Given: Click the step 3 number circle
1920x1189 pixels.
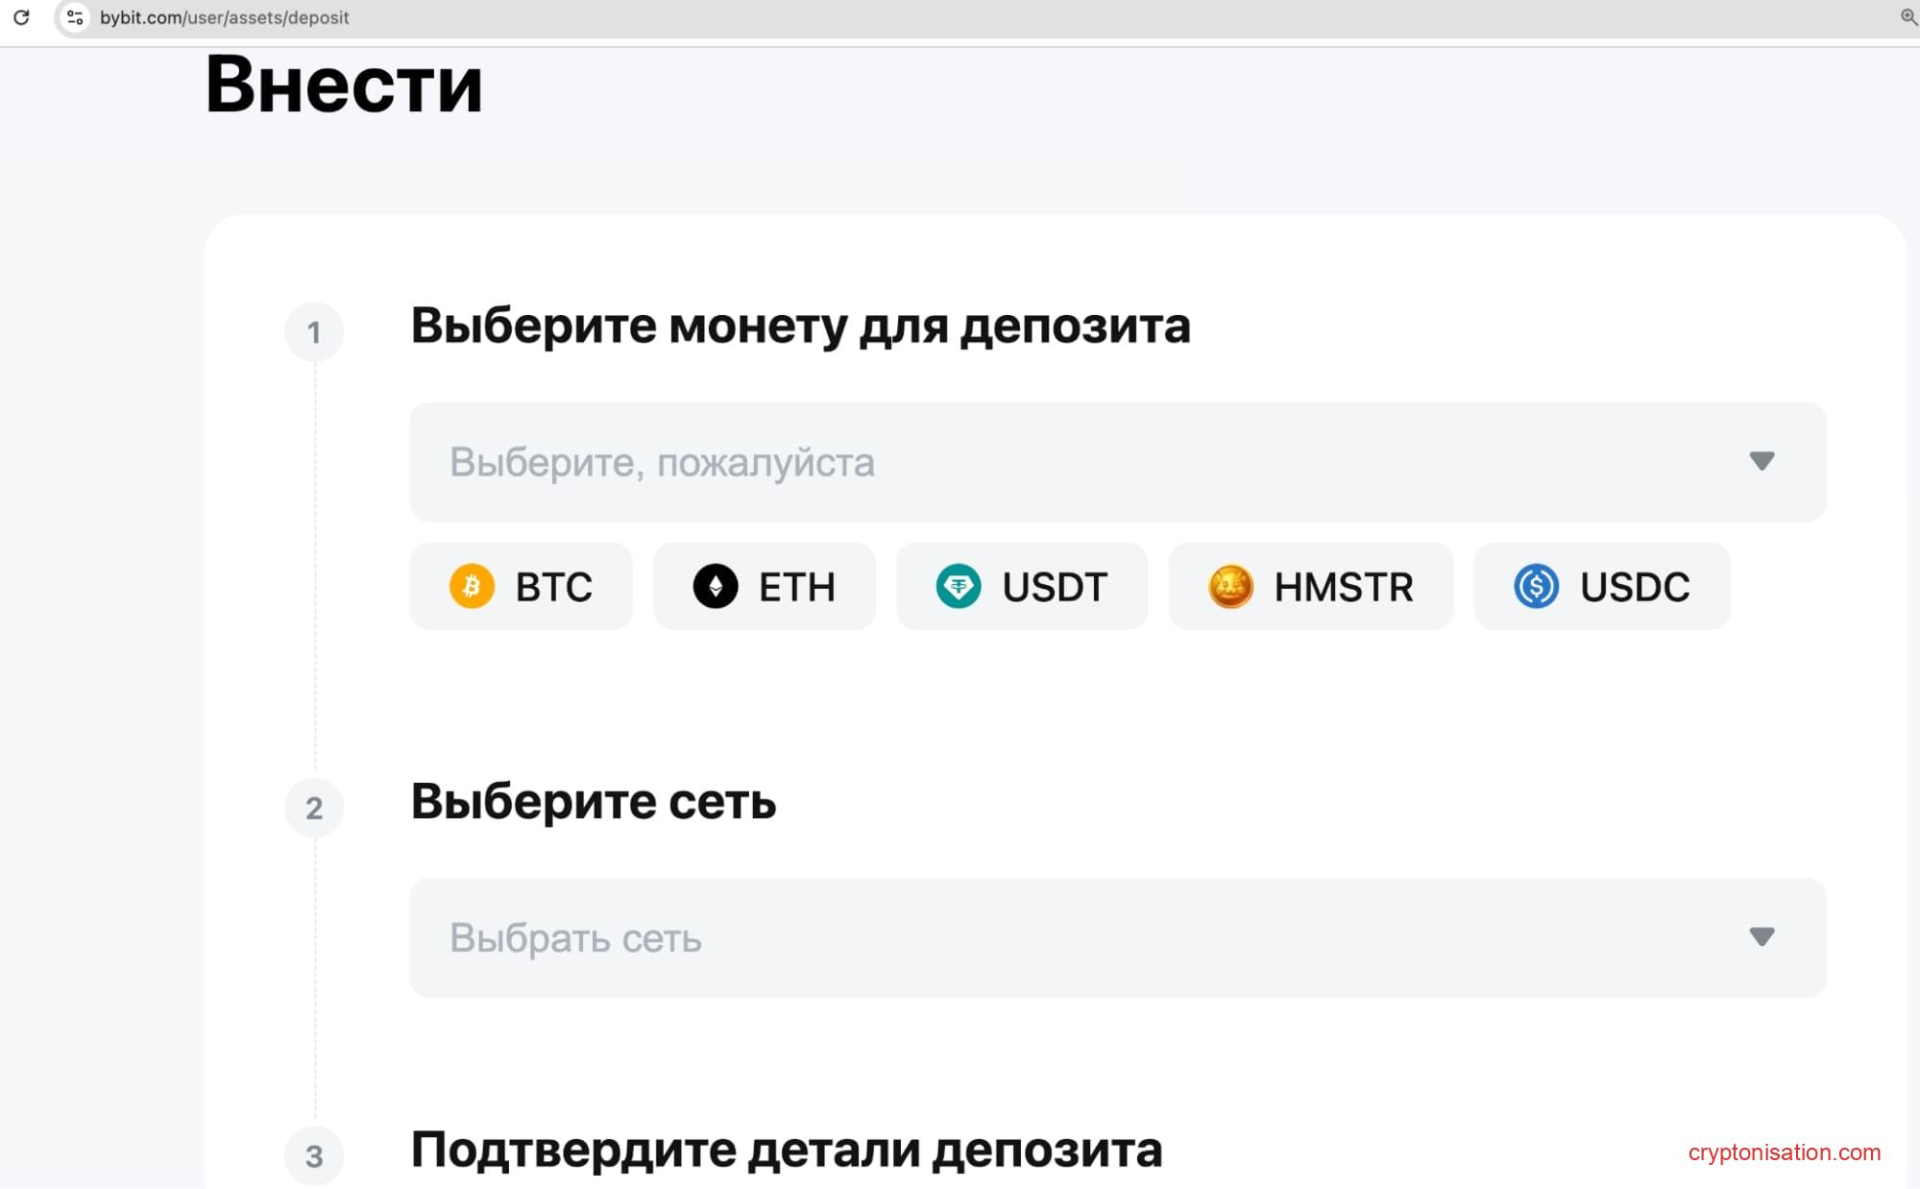Looking at the screenshot, I should (x=314, y=1156).
